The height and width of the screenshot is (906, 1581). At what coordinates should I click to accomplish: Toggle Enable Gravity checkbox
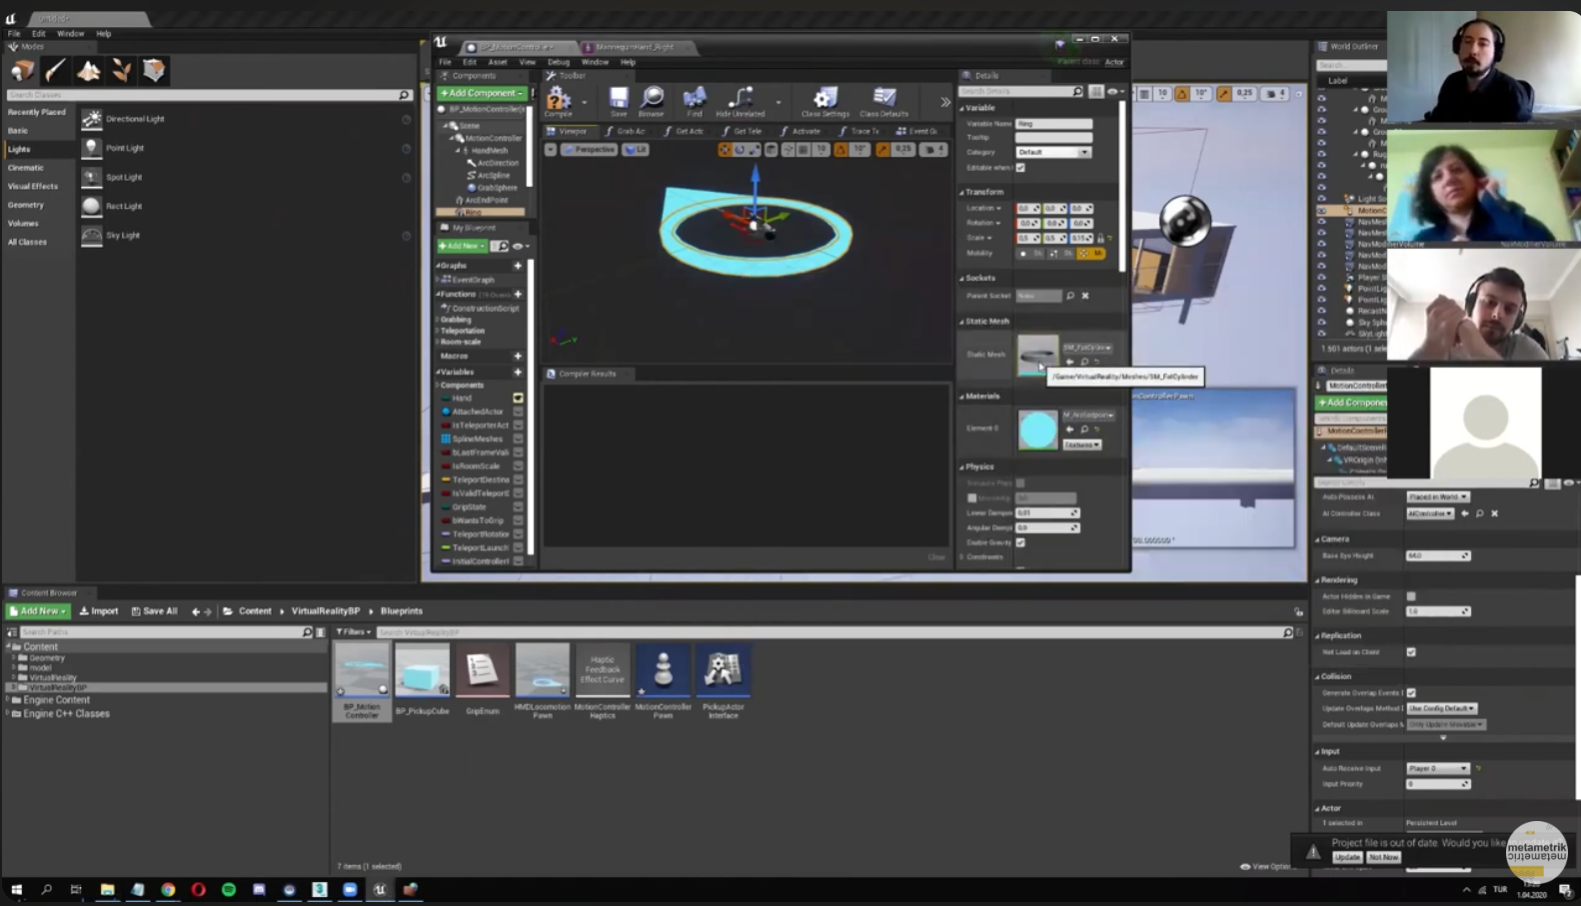pos(1021,542)
